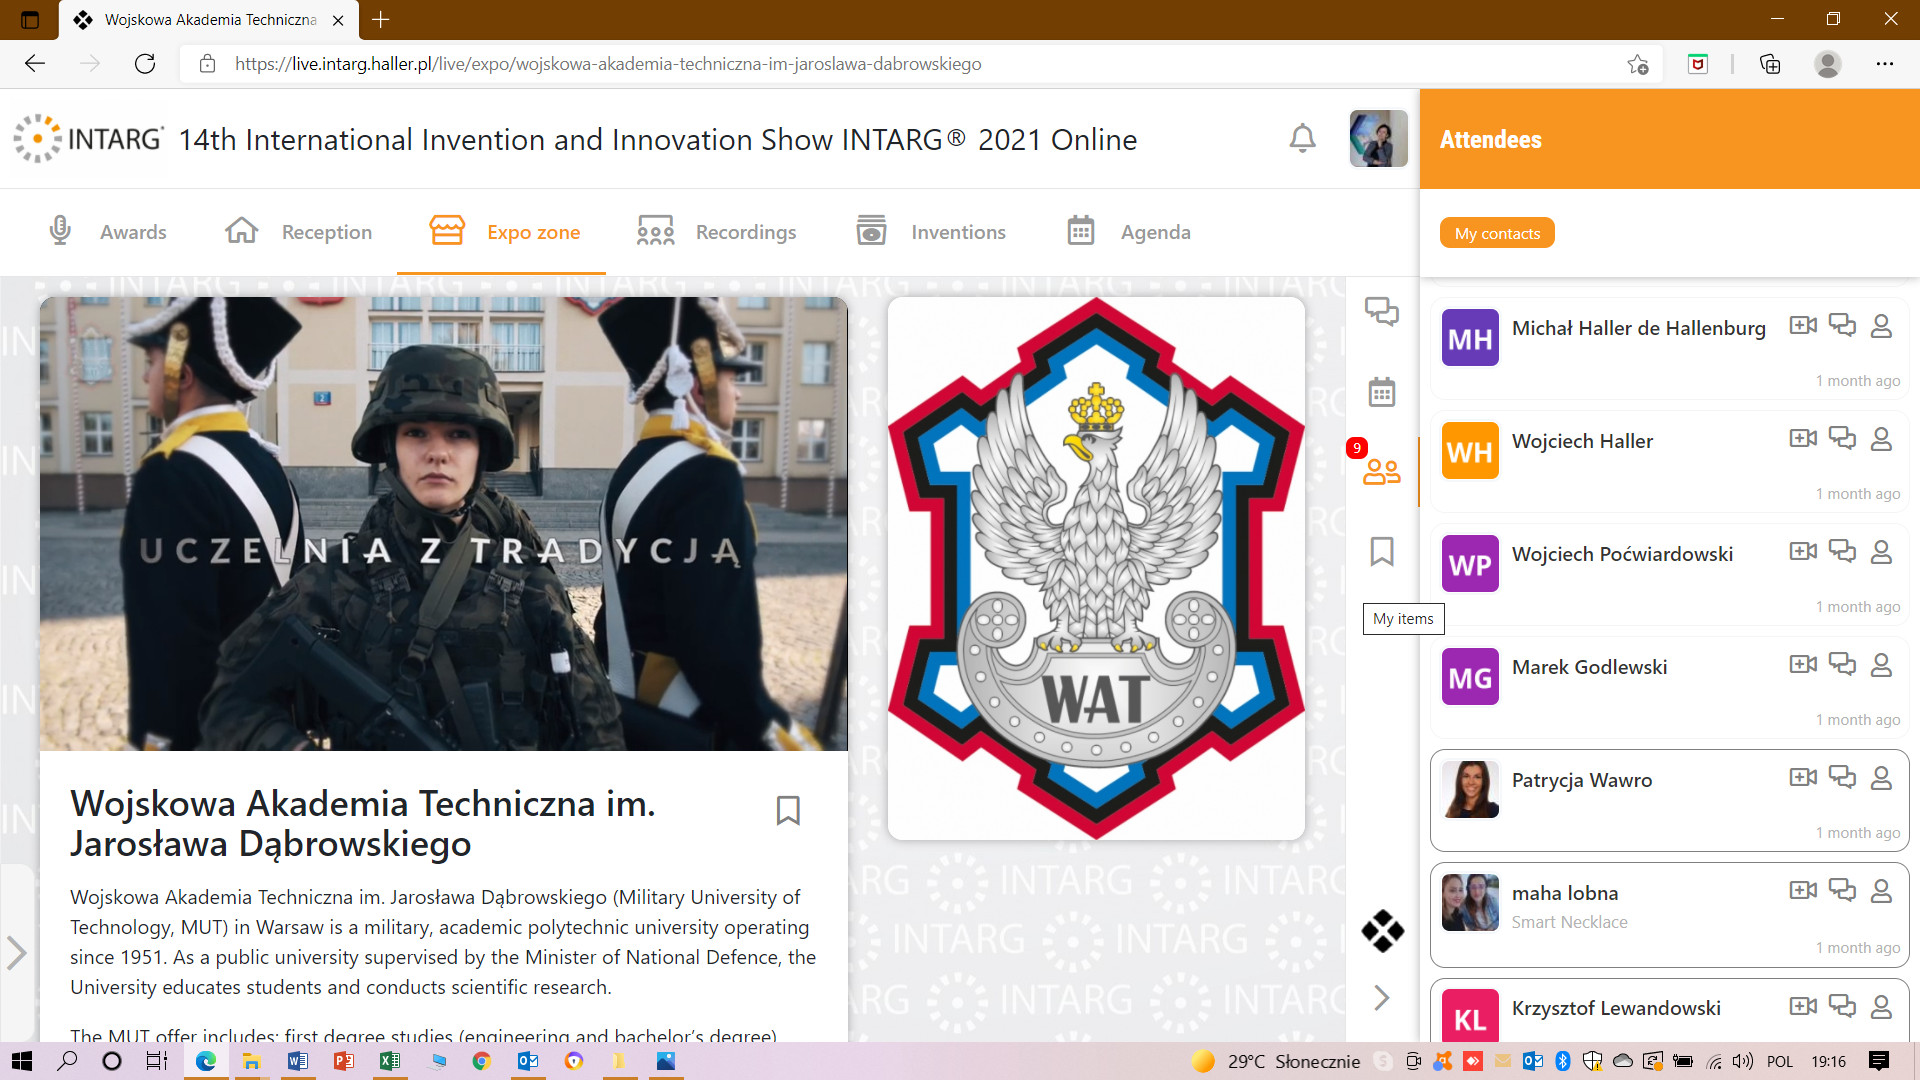The image size is (1920, 1080).
Task: Start video call with Marek Godlewski
Action: point(1803,665)
